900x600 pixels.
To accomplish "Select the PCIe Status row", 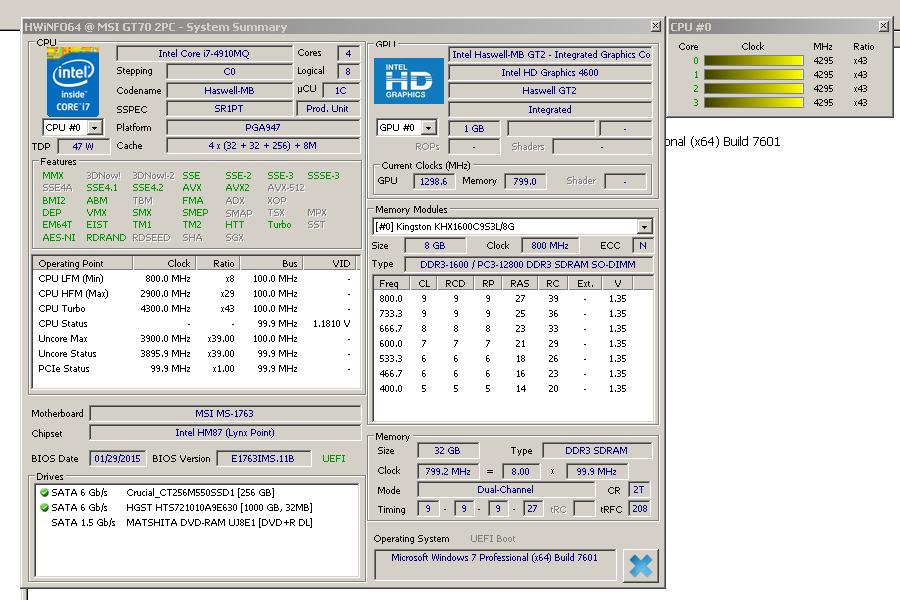I will pos(195,369).
